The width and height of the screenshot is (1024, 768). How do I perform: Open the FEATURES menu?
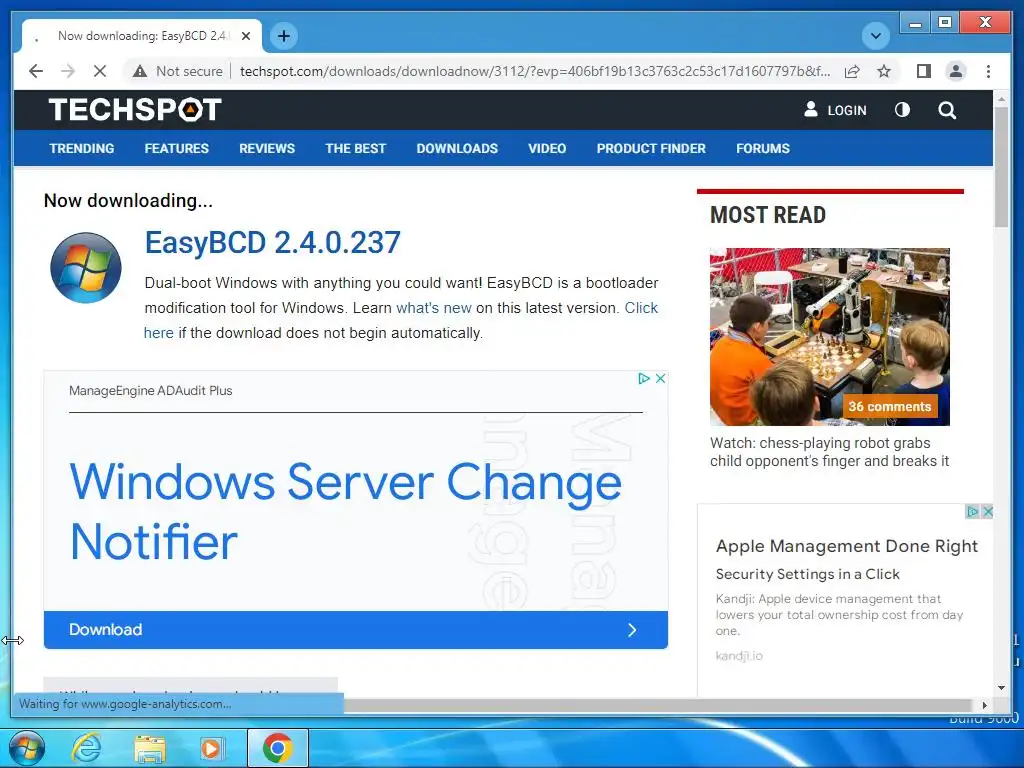tap(176, 148)
